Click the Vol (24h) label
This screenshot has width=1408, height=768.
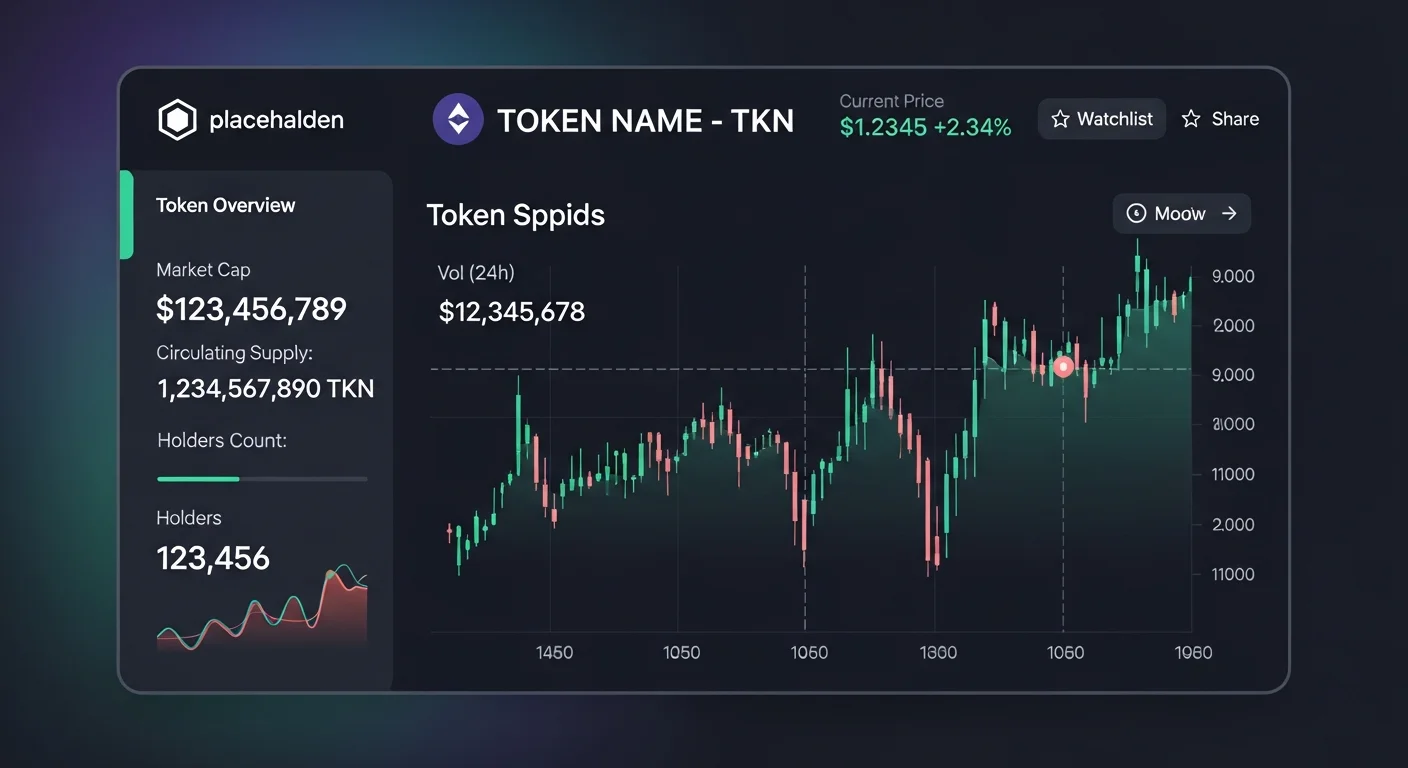[476, 273]
